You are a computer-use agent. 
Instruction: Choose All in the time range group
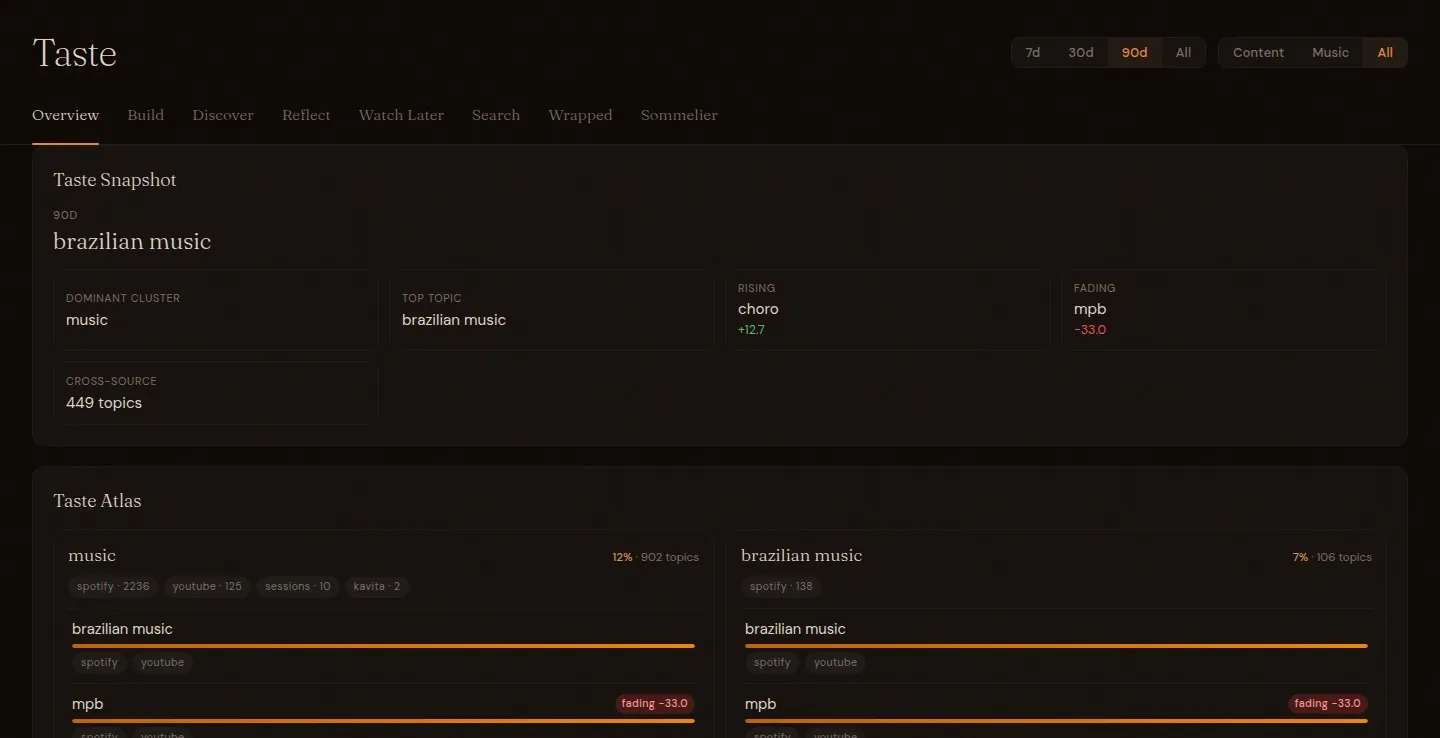pyautogui.click(x=1183, y=52)
